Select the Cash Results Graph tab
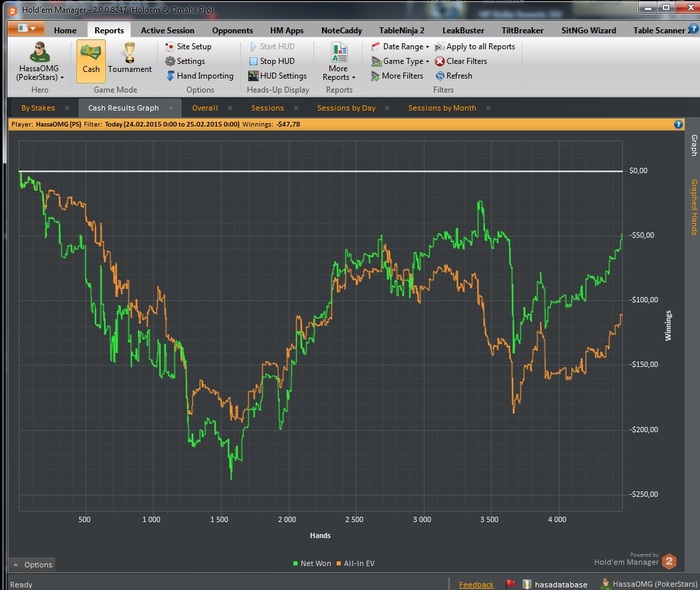 [123, 108]
